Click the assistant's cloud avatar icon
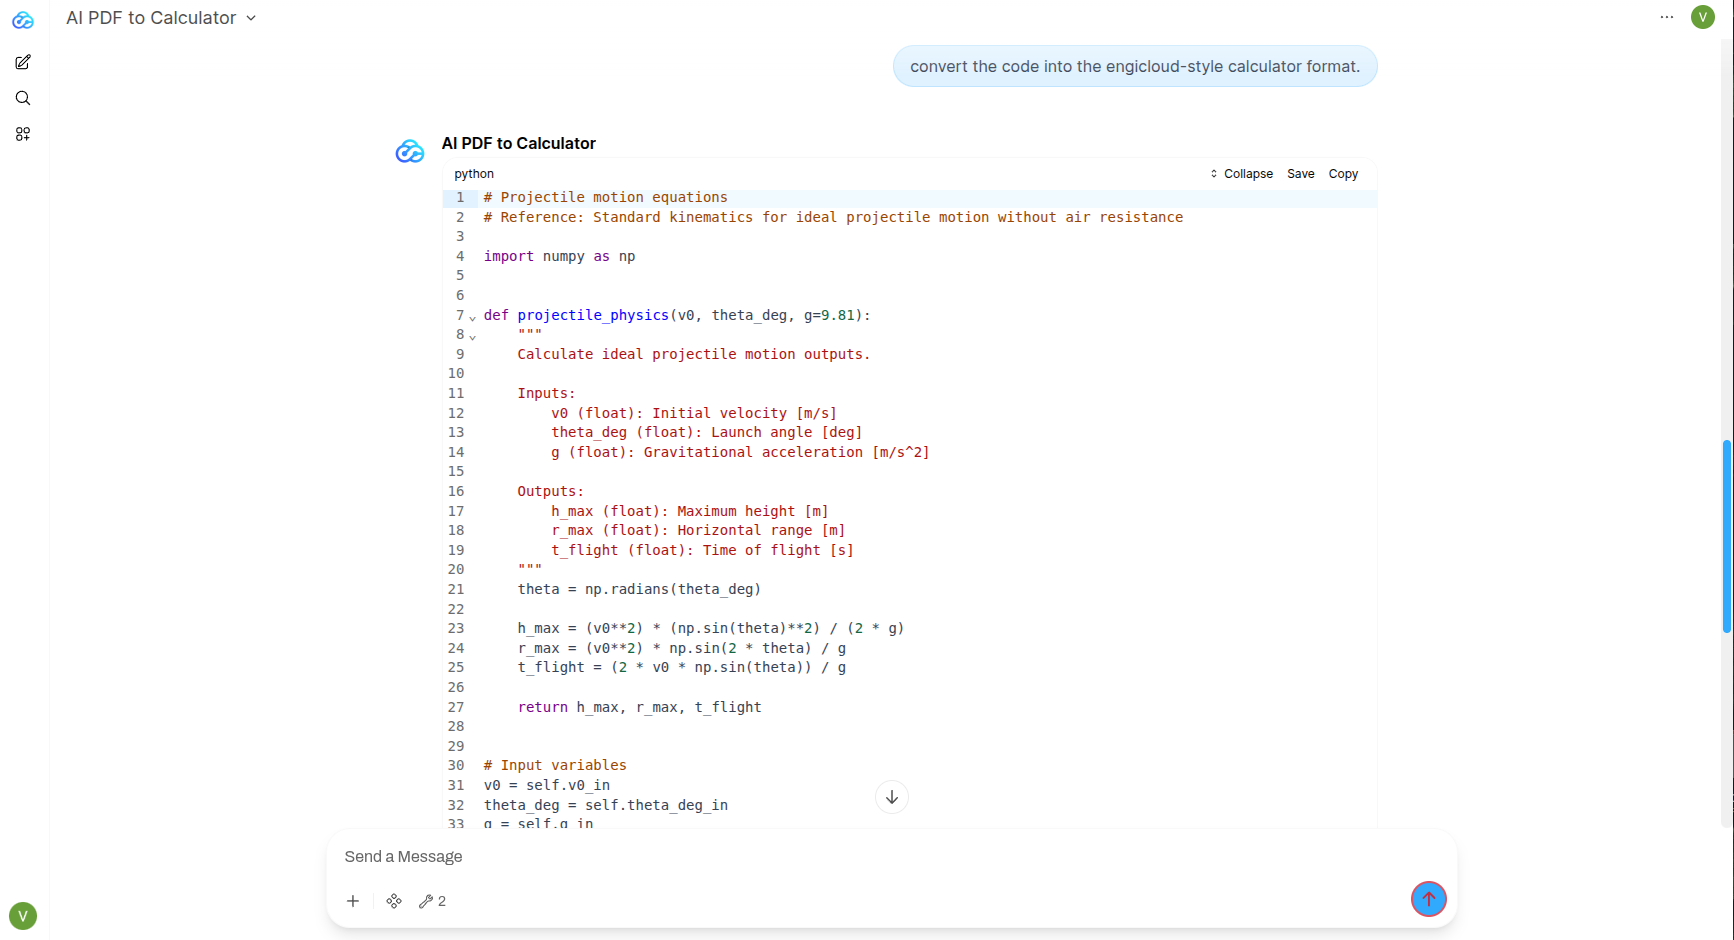This screenshot has width=1734, height=940. point(410,151)
